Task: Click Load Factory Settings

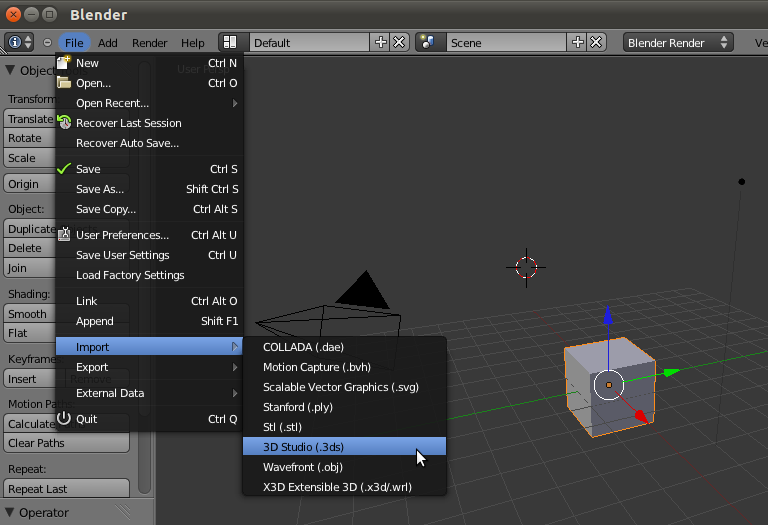Action: coord(149,275)
